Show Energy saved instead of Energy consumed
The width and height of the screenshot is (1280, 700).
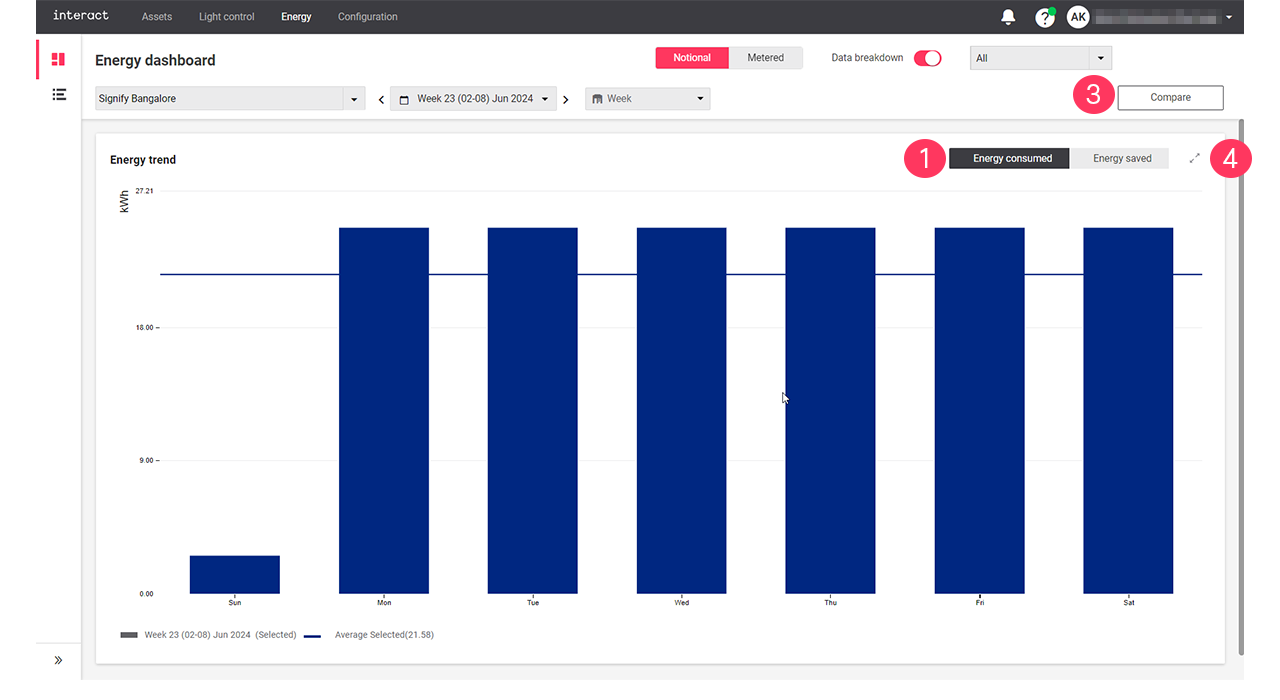coord(1121,158)
